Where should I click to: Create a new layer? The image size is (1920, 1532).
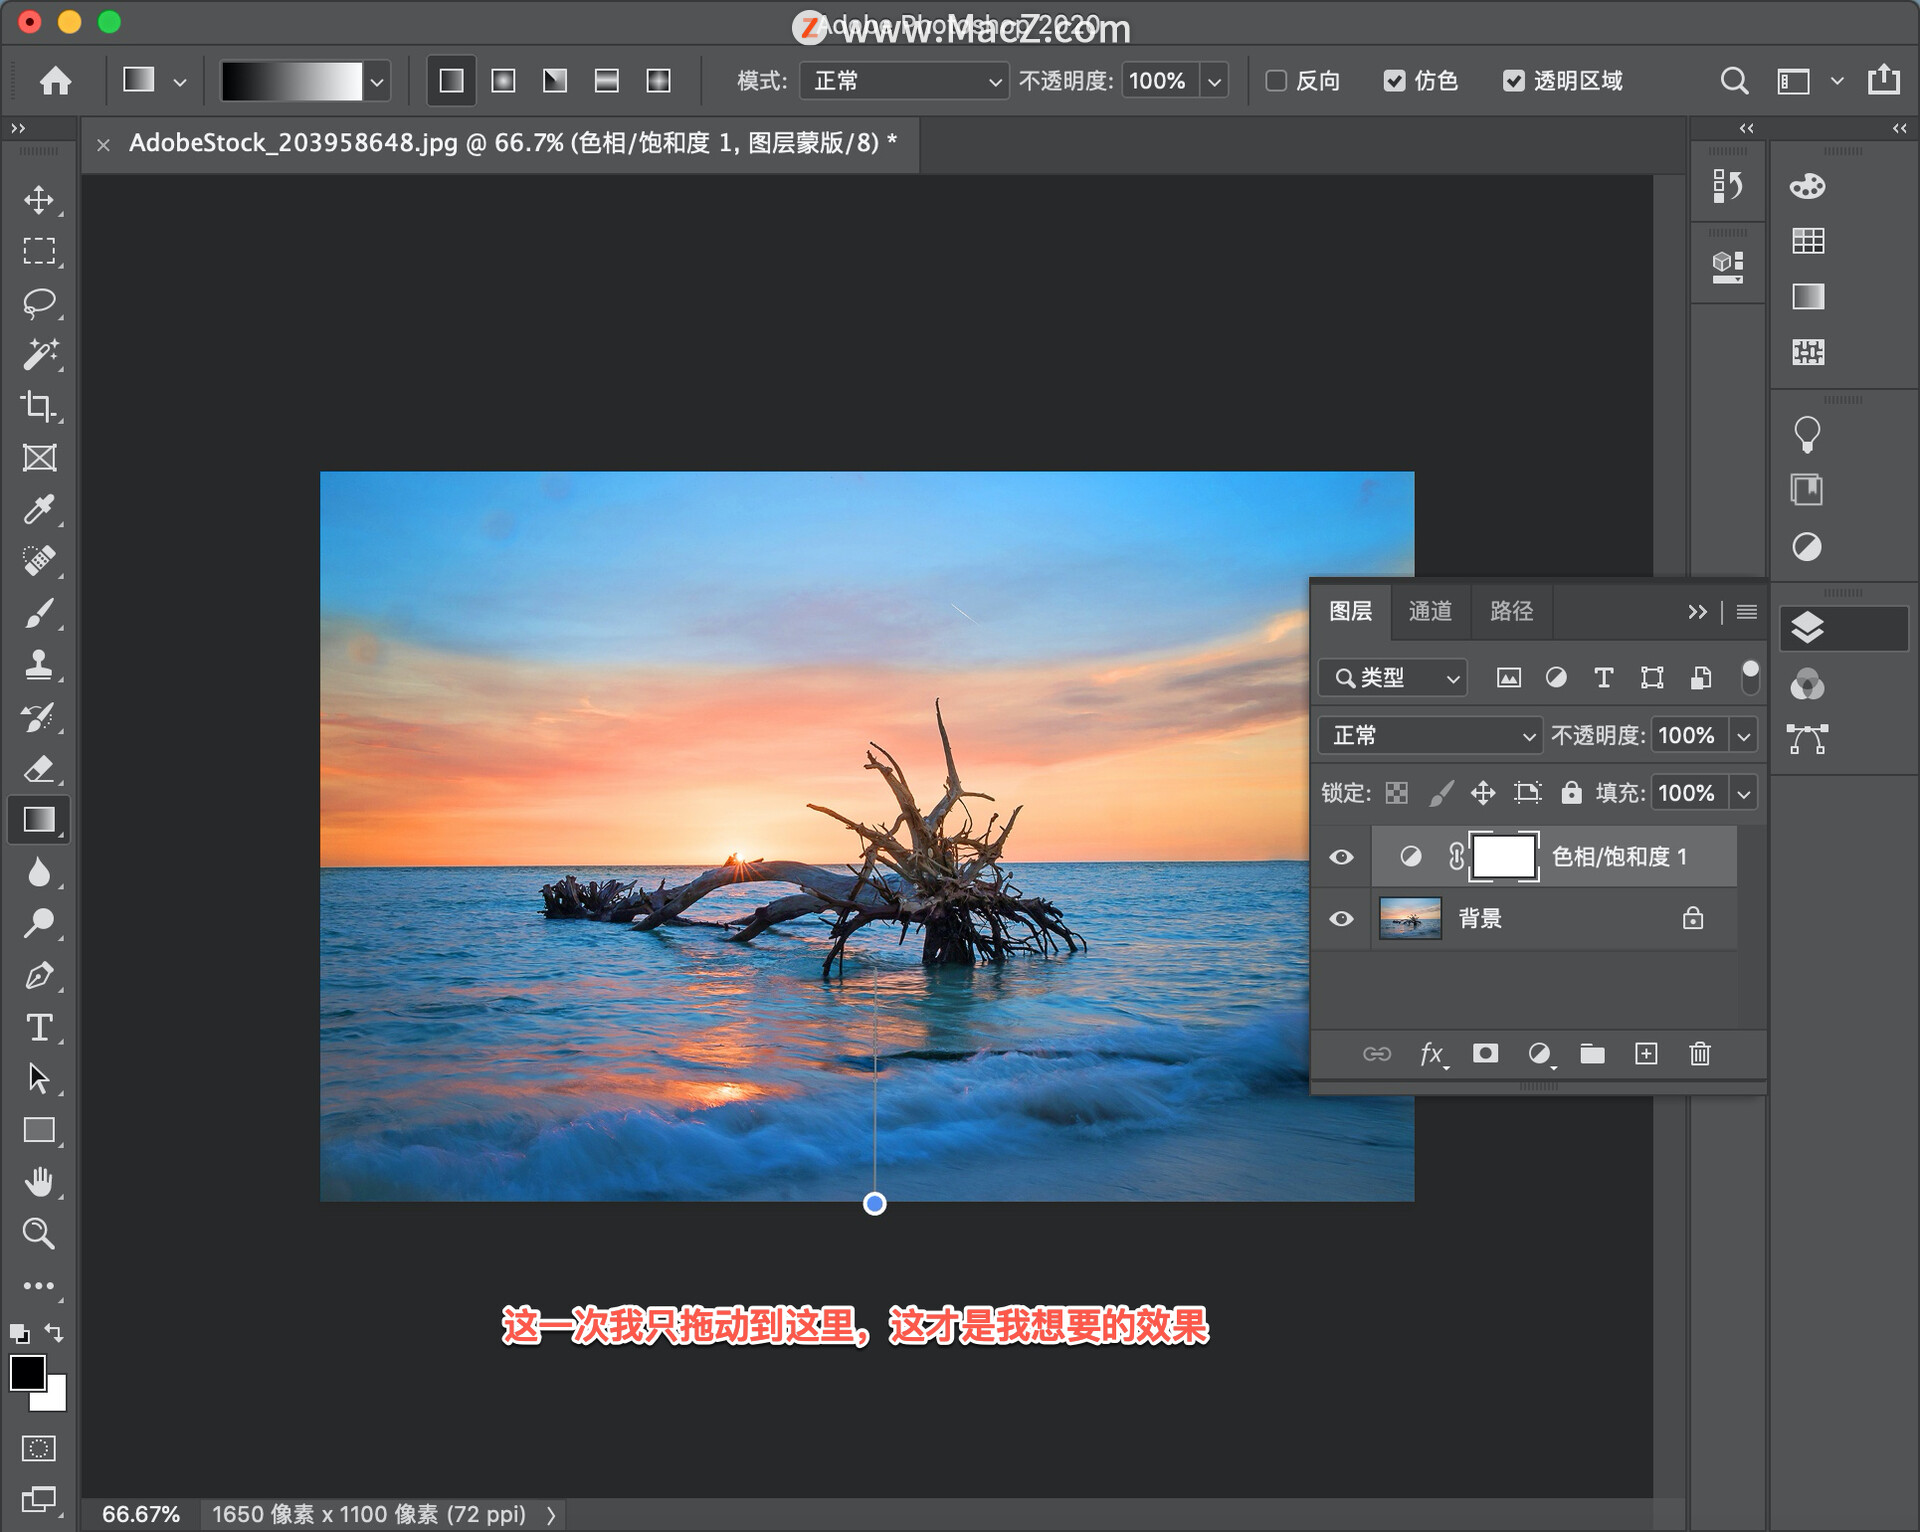point(1646,1053)
